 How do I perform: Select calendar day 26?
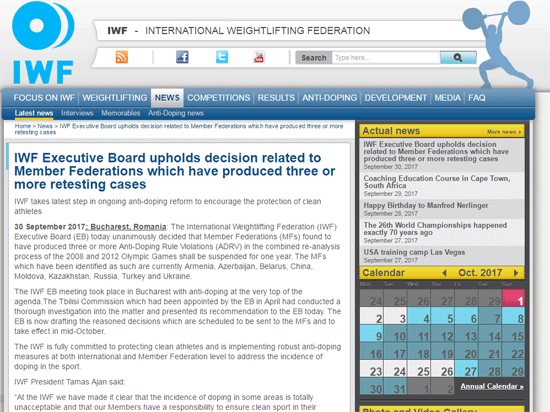tap(442, 369)
